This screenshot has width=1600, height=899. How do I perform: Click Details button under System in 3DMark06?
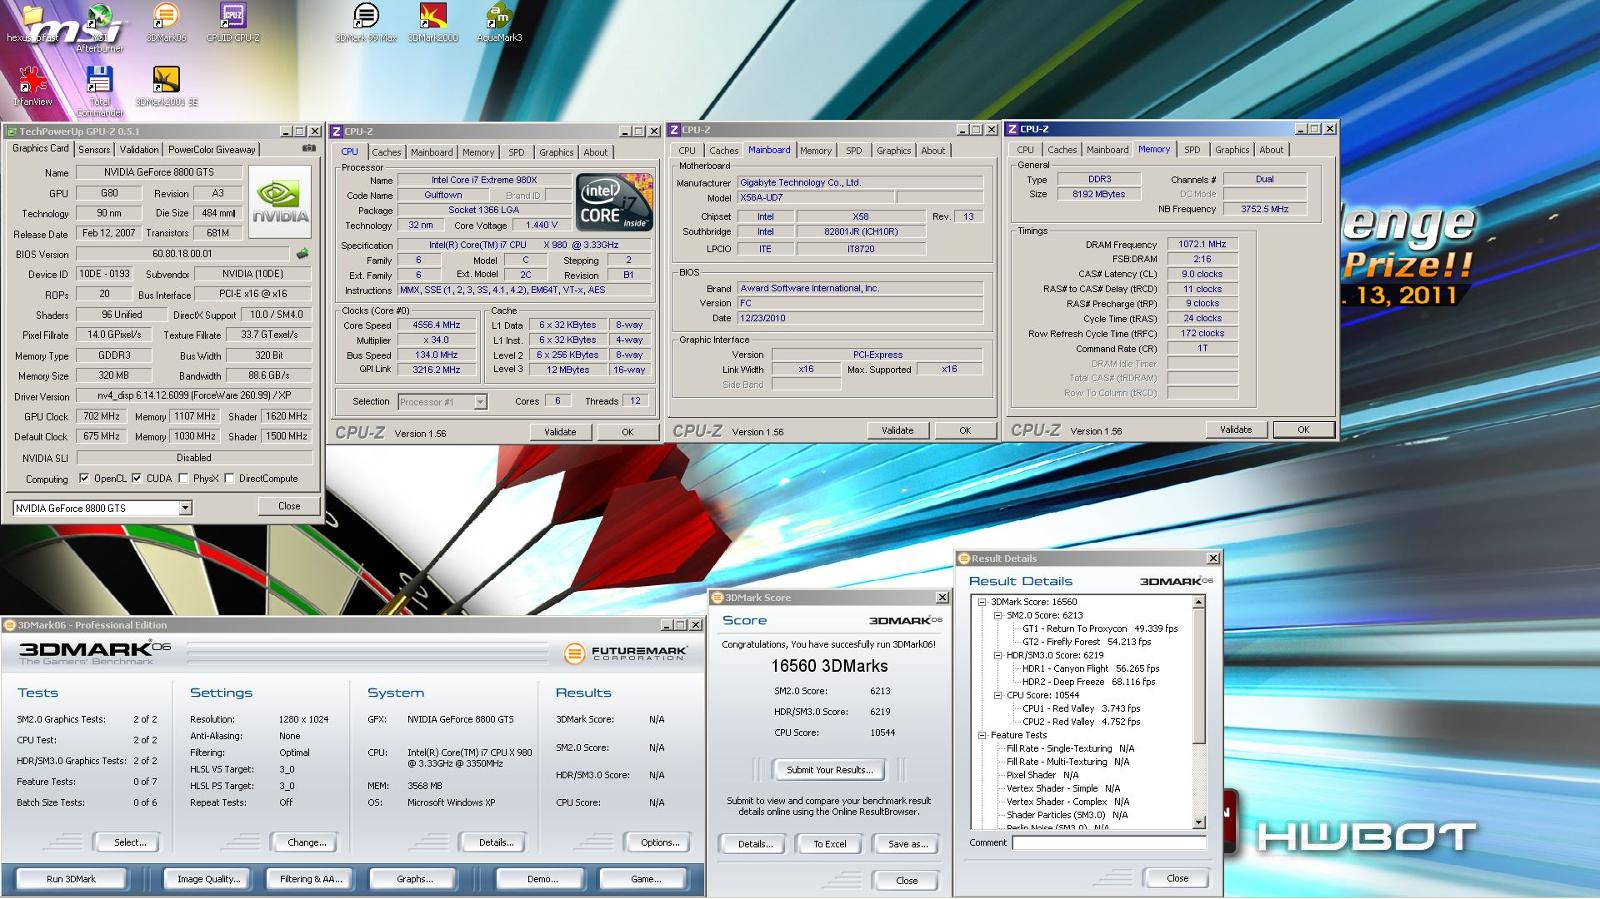(x=496, y=843)
